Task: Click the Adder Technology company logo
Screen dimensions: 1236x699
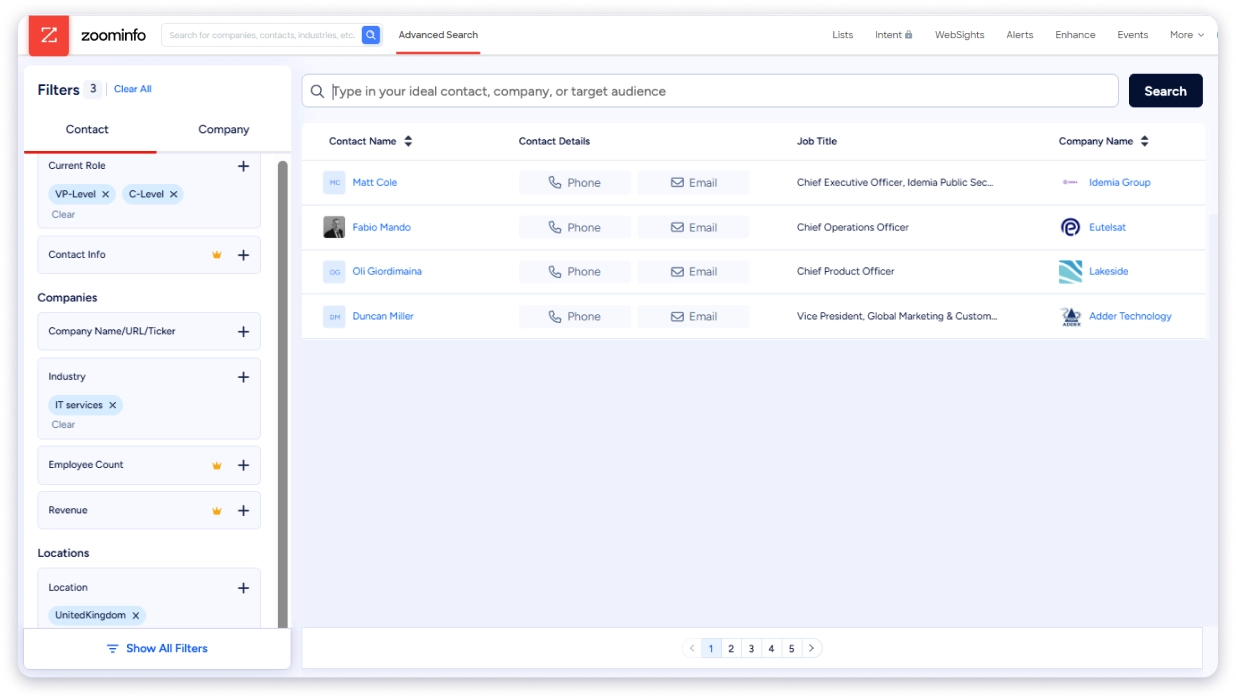Action: [1070, 316]
